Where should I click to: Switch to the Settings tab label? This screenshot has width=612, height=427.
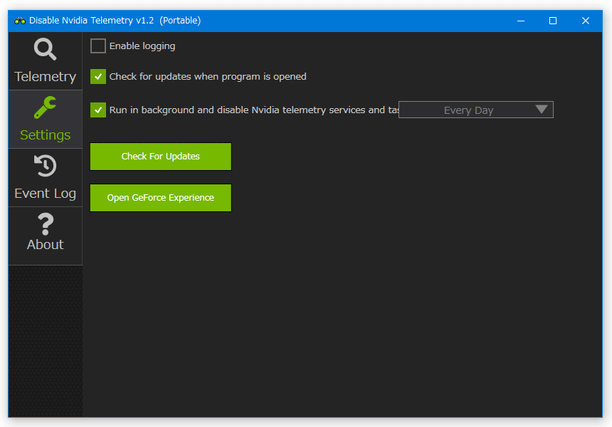click(x=45, y=135)
